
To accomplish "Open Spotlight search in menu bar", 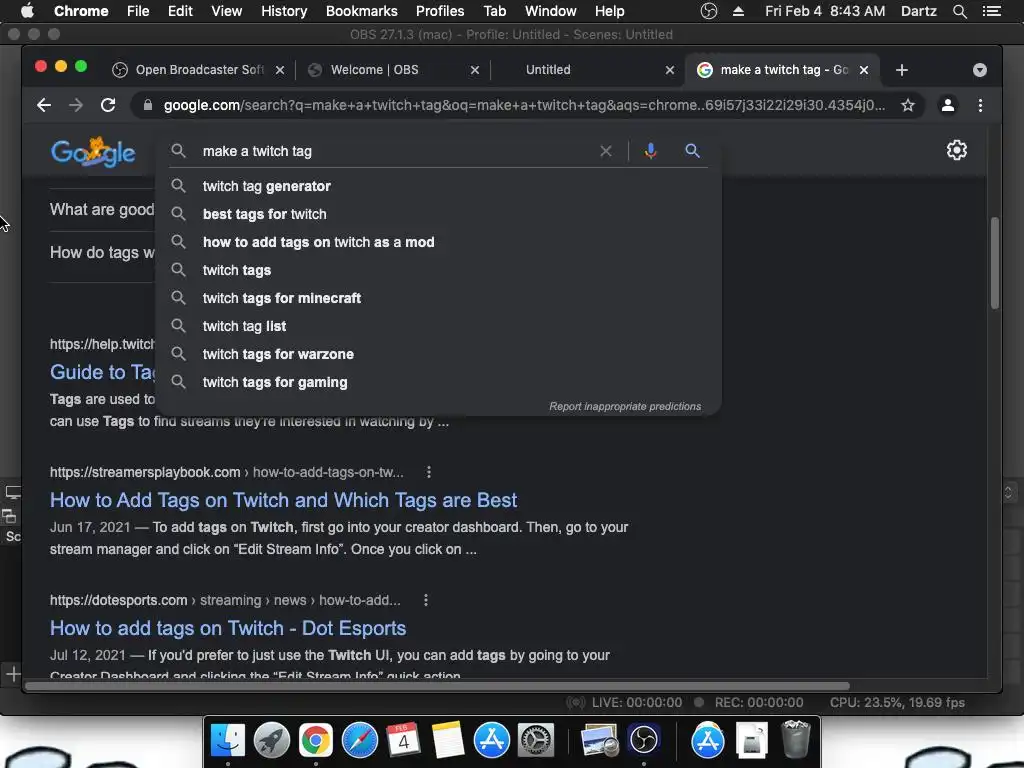I will (x=959, y=11).
